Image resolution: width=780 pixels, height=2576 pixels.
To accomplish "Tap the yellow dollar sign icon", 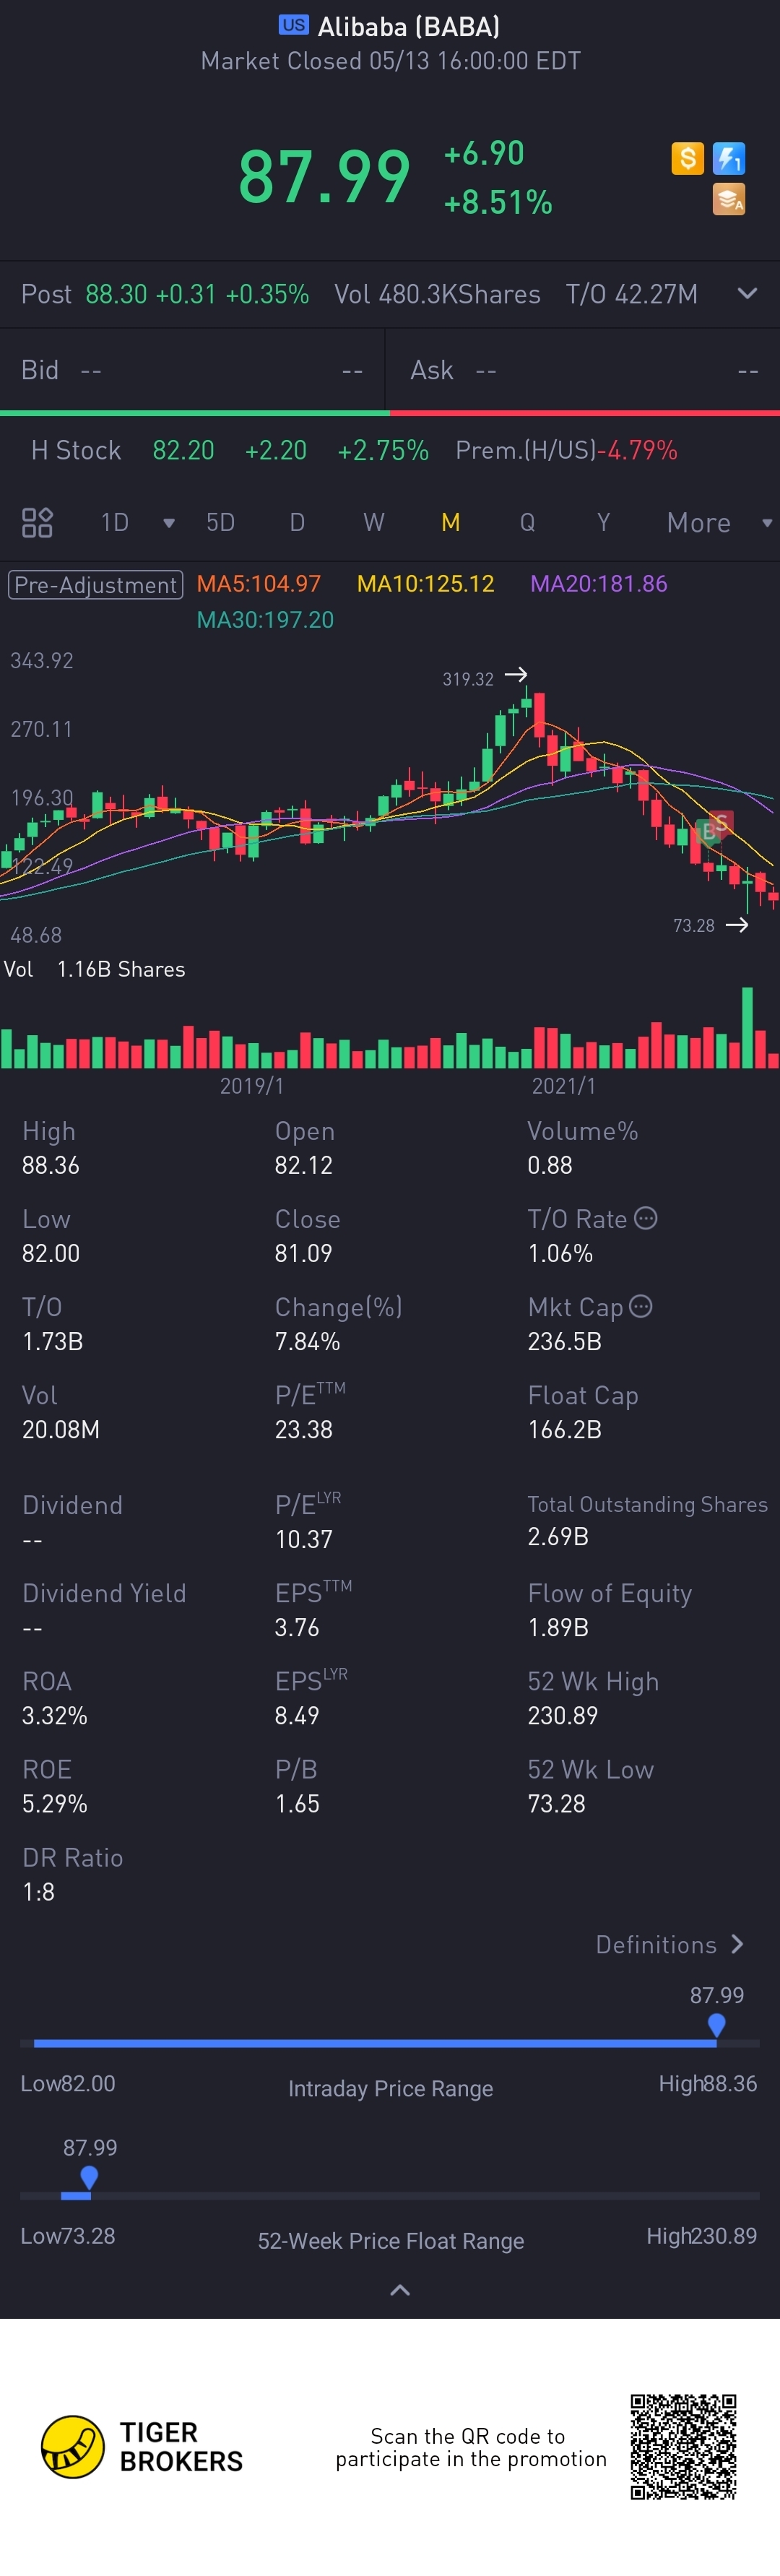I will click(x=687, y=158).
